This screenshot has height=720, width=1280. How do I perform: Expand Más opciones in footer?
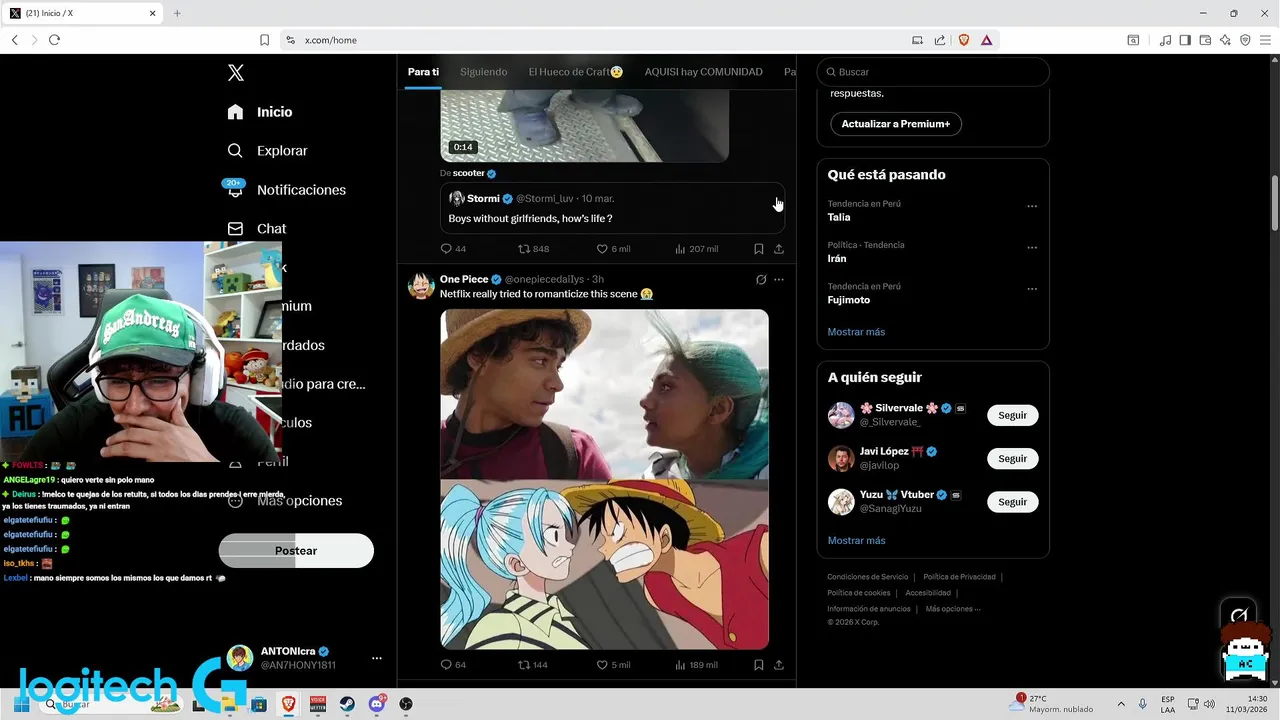[953, 609]
